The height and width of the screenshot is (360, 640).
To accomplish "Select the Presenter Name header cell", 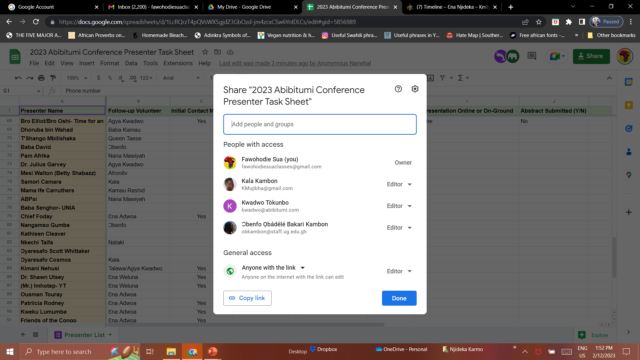I will [62, 111].
